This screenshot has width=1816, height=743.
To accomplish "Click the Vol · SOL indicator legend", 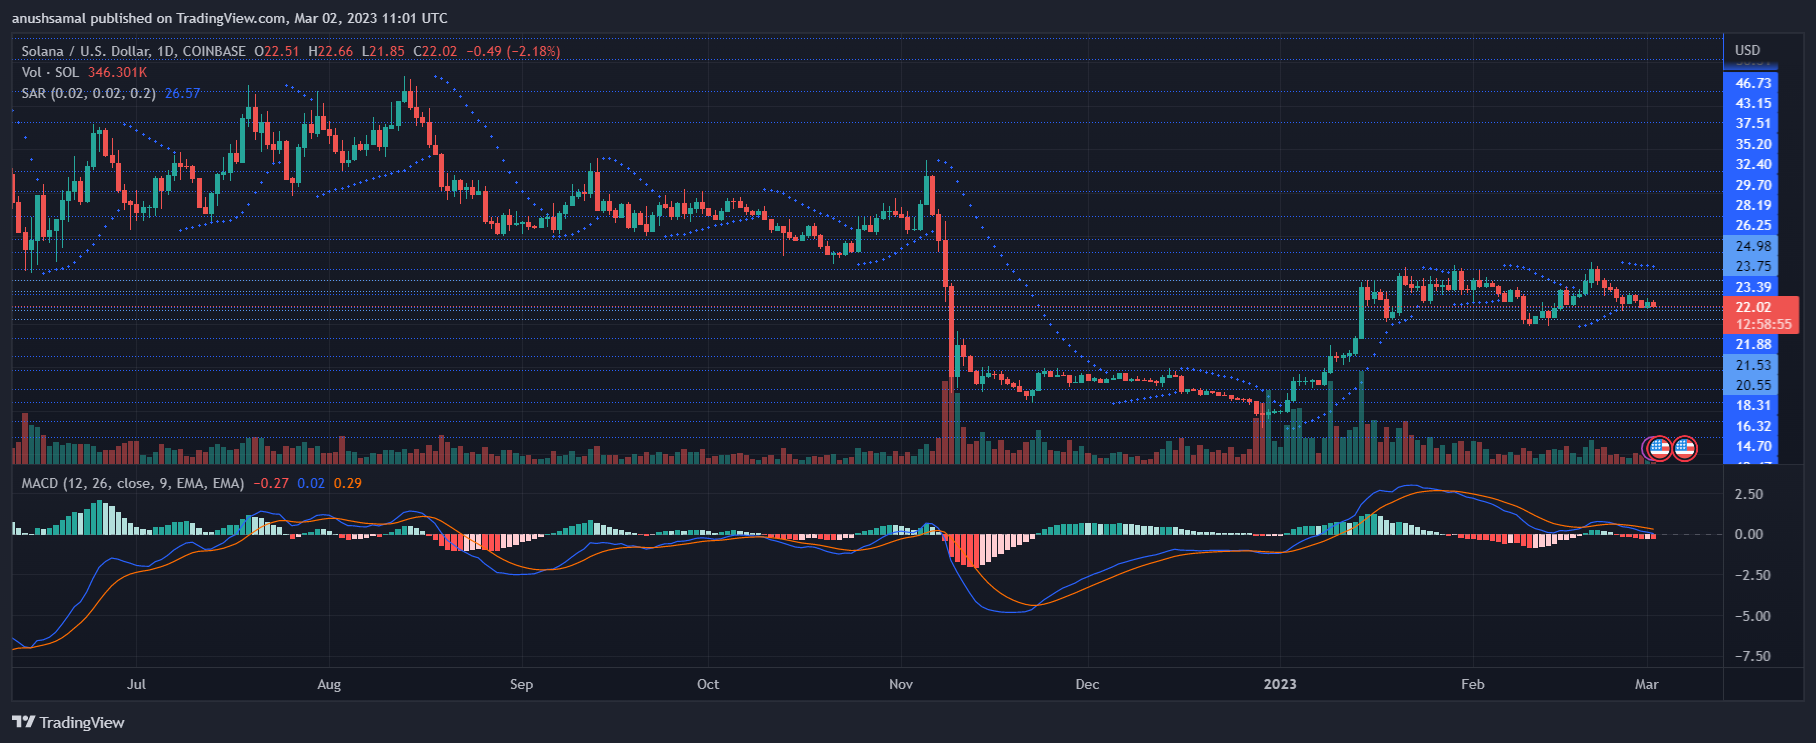I will click(x=50, y=72).
